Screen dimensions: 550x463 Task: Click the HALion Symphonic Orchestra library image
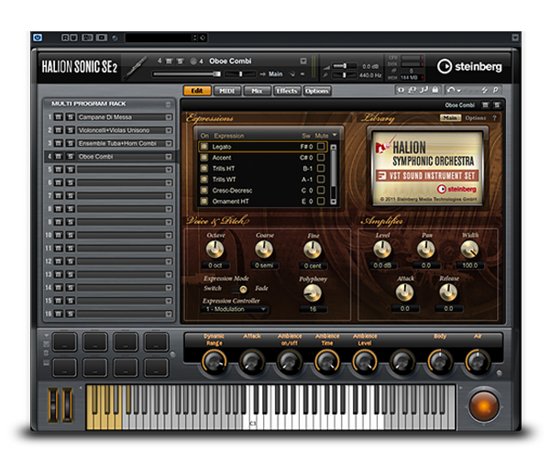(x=427, y=168)
